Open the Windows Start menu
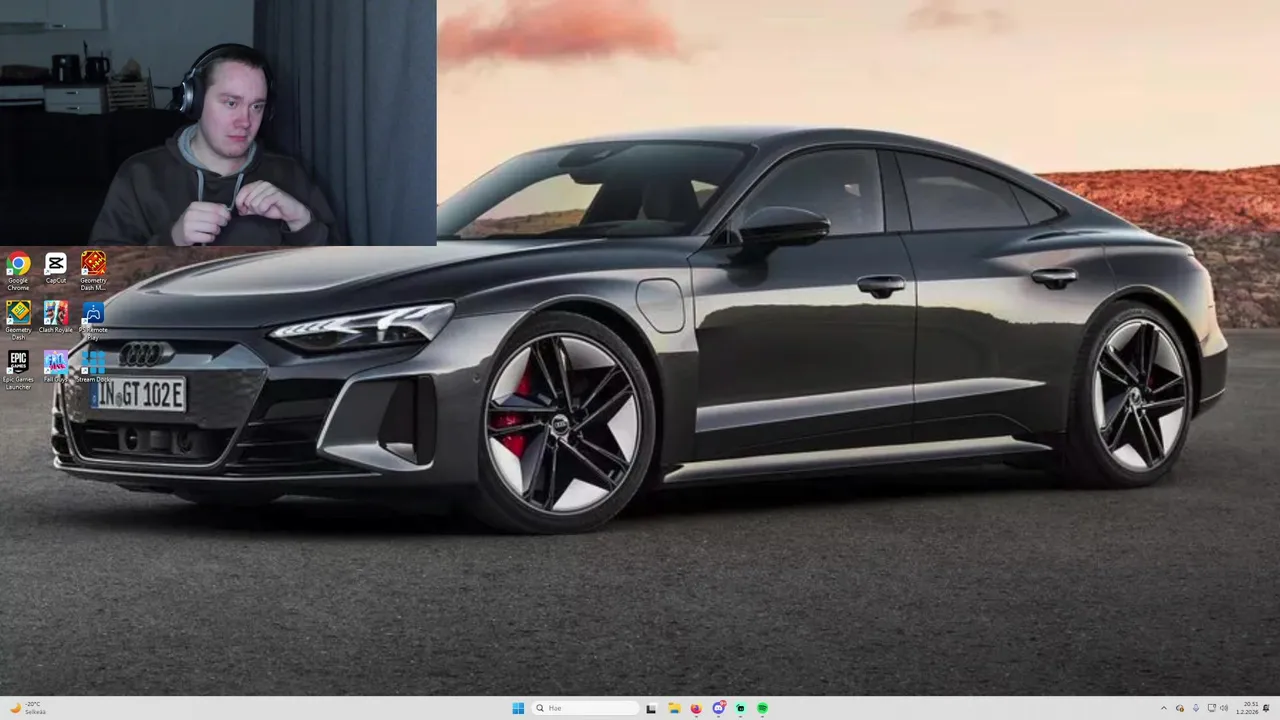This screenshot has width=1280, height=720. pos(518,708)
